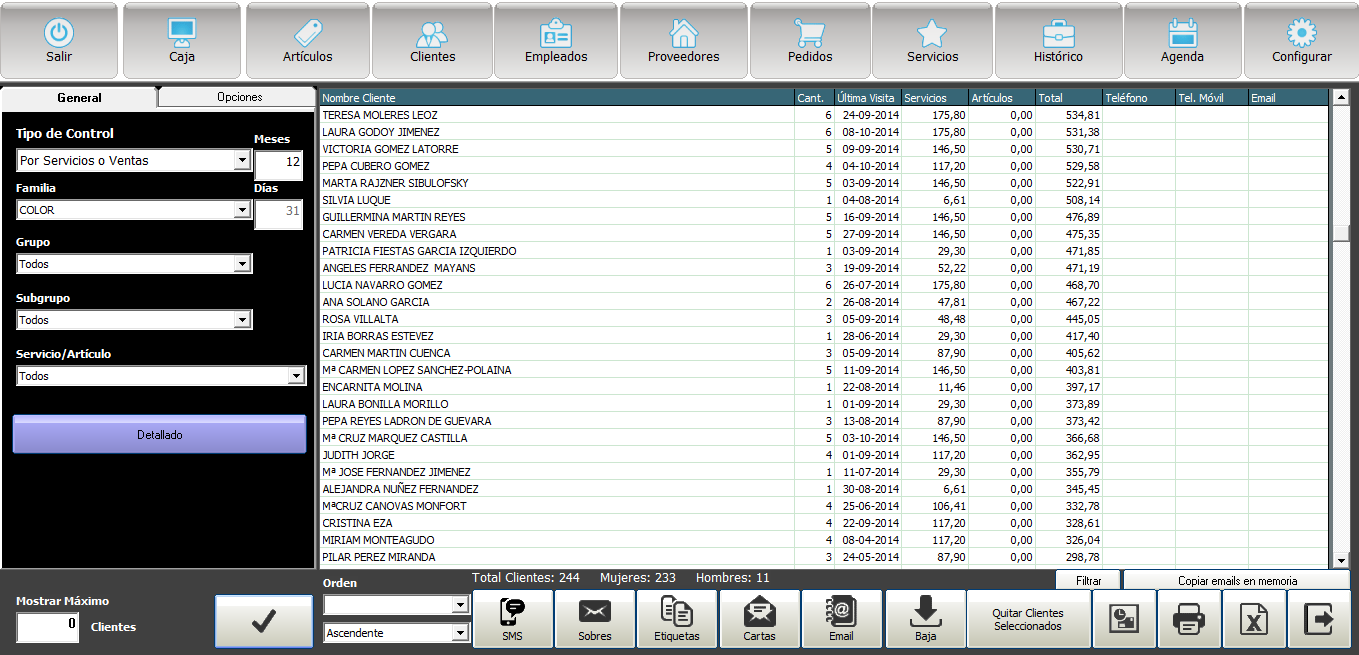Click the Mostrar Máximo clients input field

click(x=48, y=627)
